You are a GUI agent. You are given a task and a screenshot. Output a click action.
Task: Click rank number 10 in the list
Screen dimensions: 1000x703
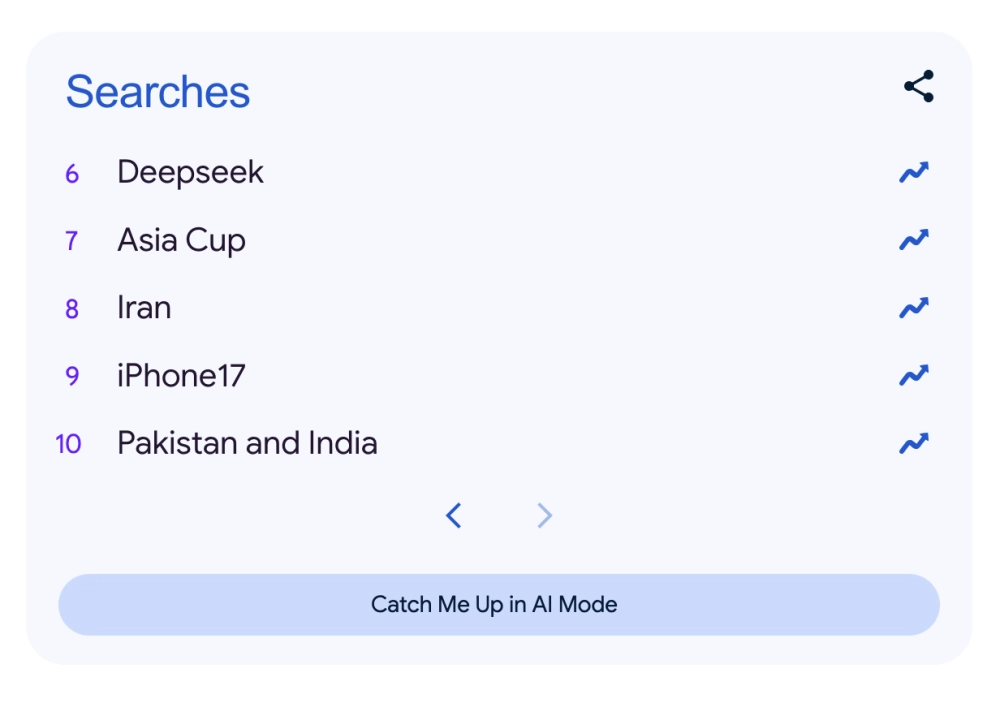[68, 444]
